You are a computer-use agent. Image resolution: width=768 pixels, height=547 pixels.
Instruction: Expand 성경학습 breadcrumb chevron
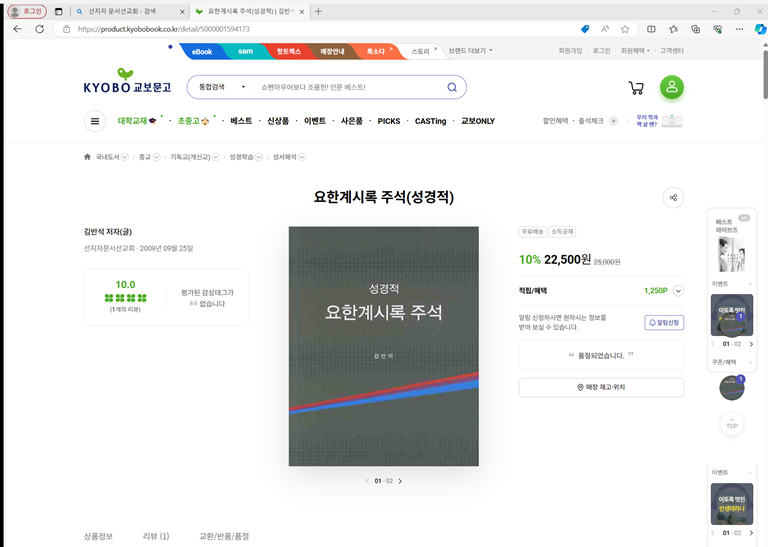(259, 157)
